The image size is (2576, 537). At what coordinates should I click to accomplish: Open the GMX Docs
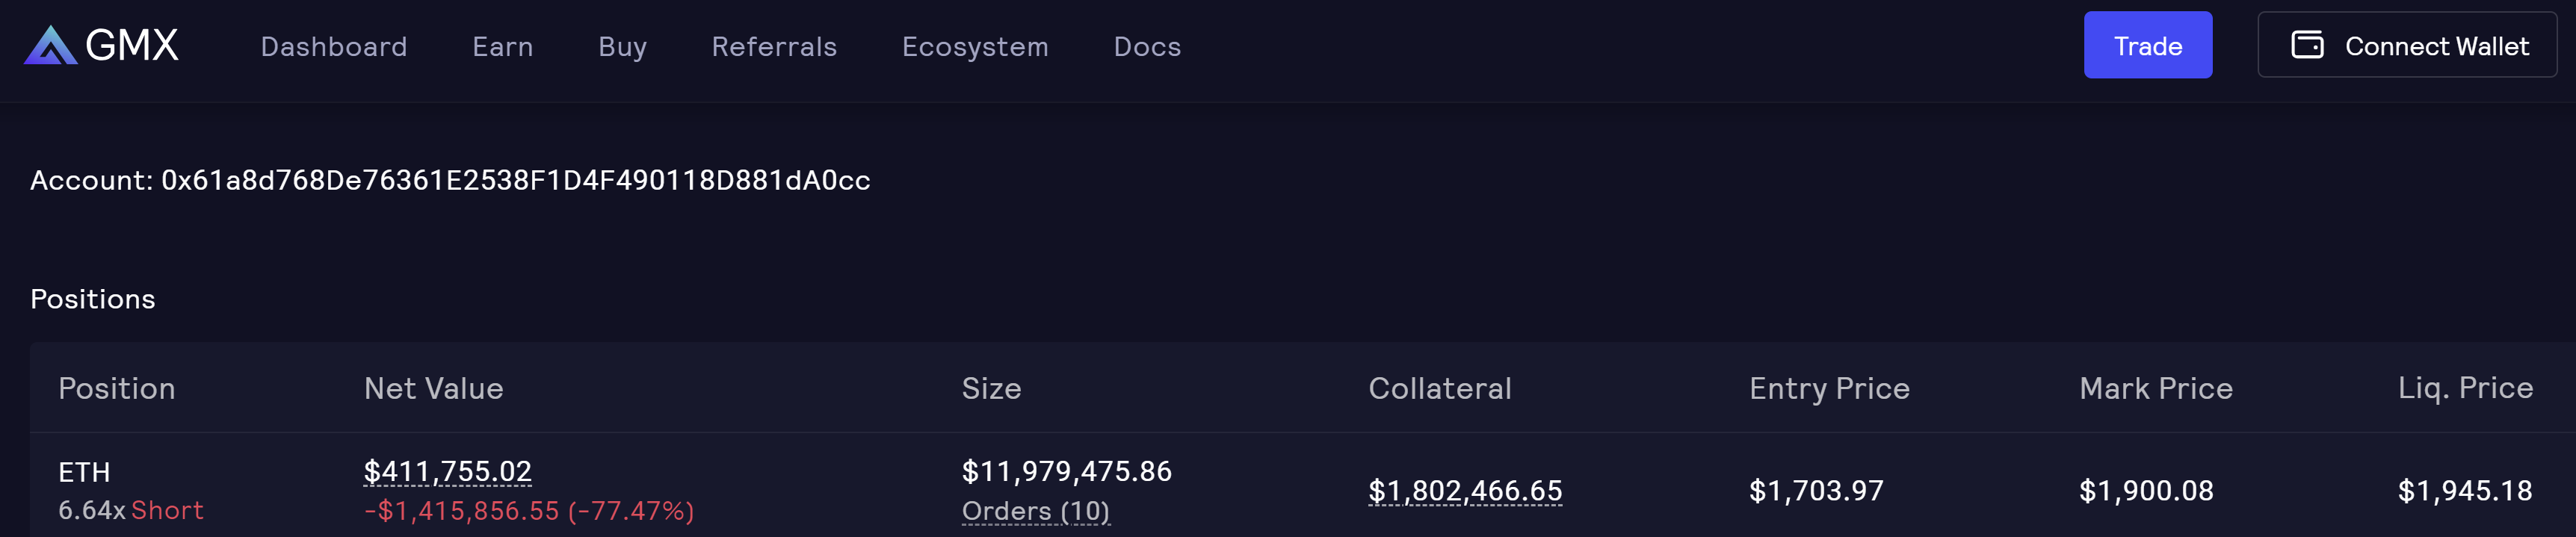(1147, 46)
